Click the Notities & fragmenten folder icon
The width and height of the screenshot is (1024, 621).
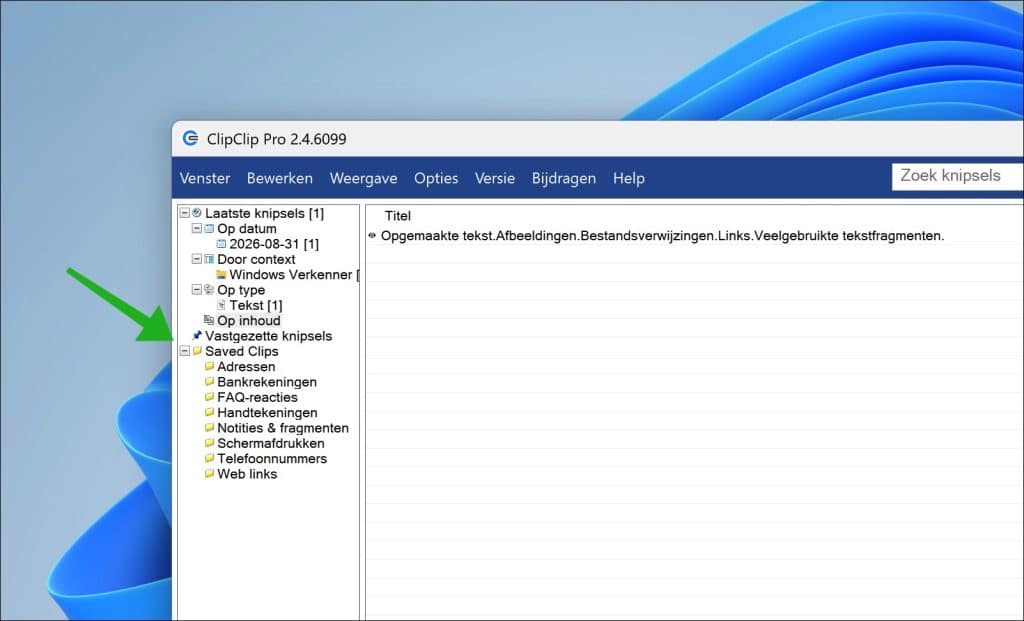coord(209,428)
